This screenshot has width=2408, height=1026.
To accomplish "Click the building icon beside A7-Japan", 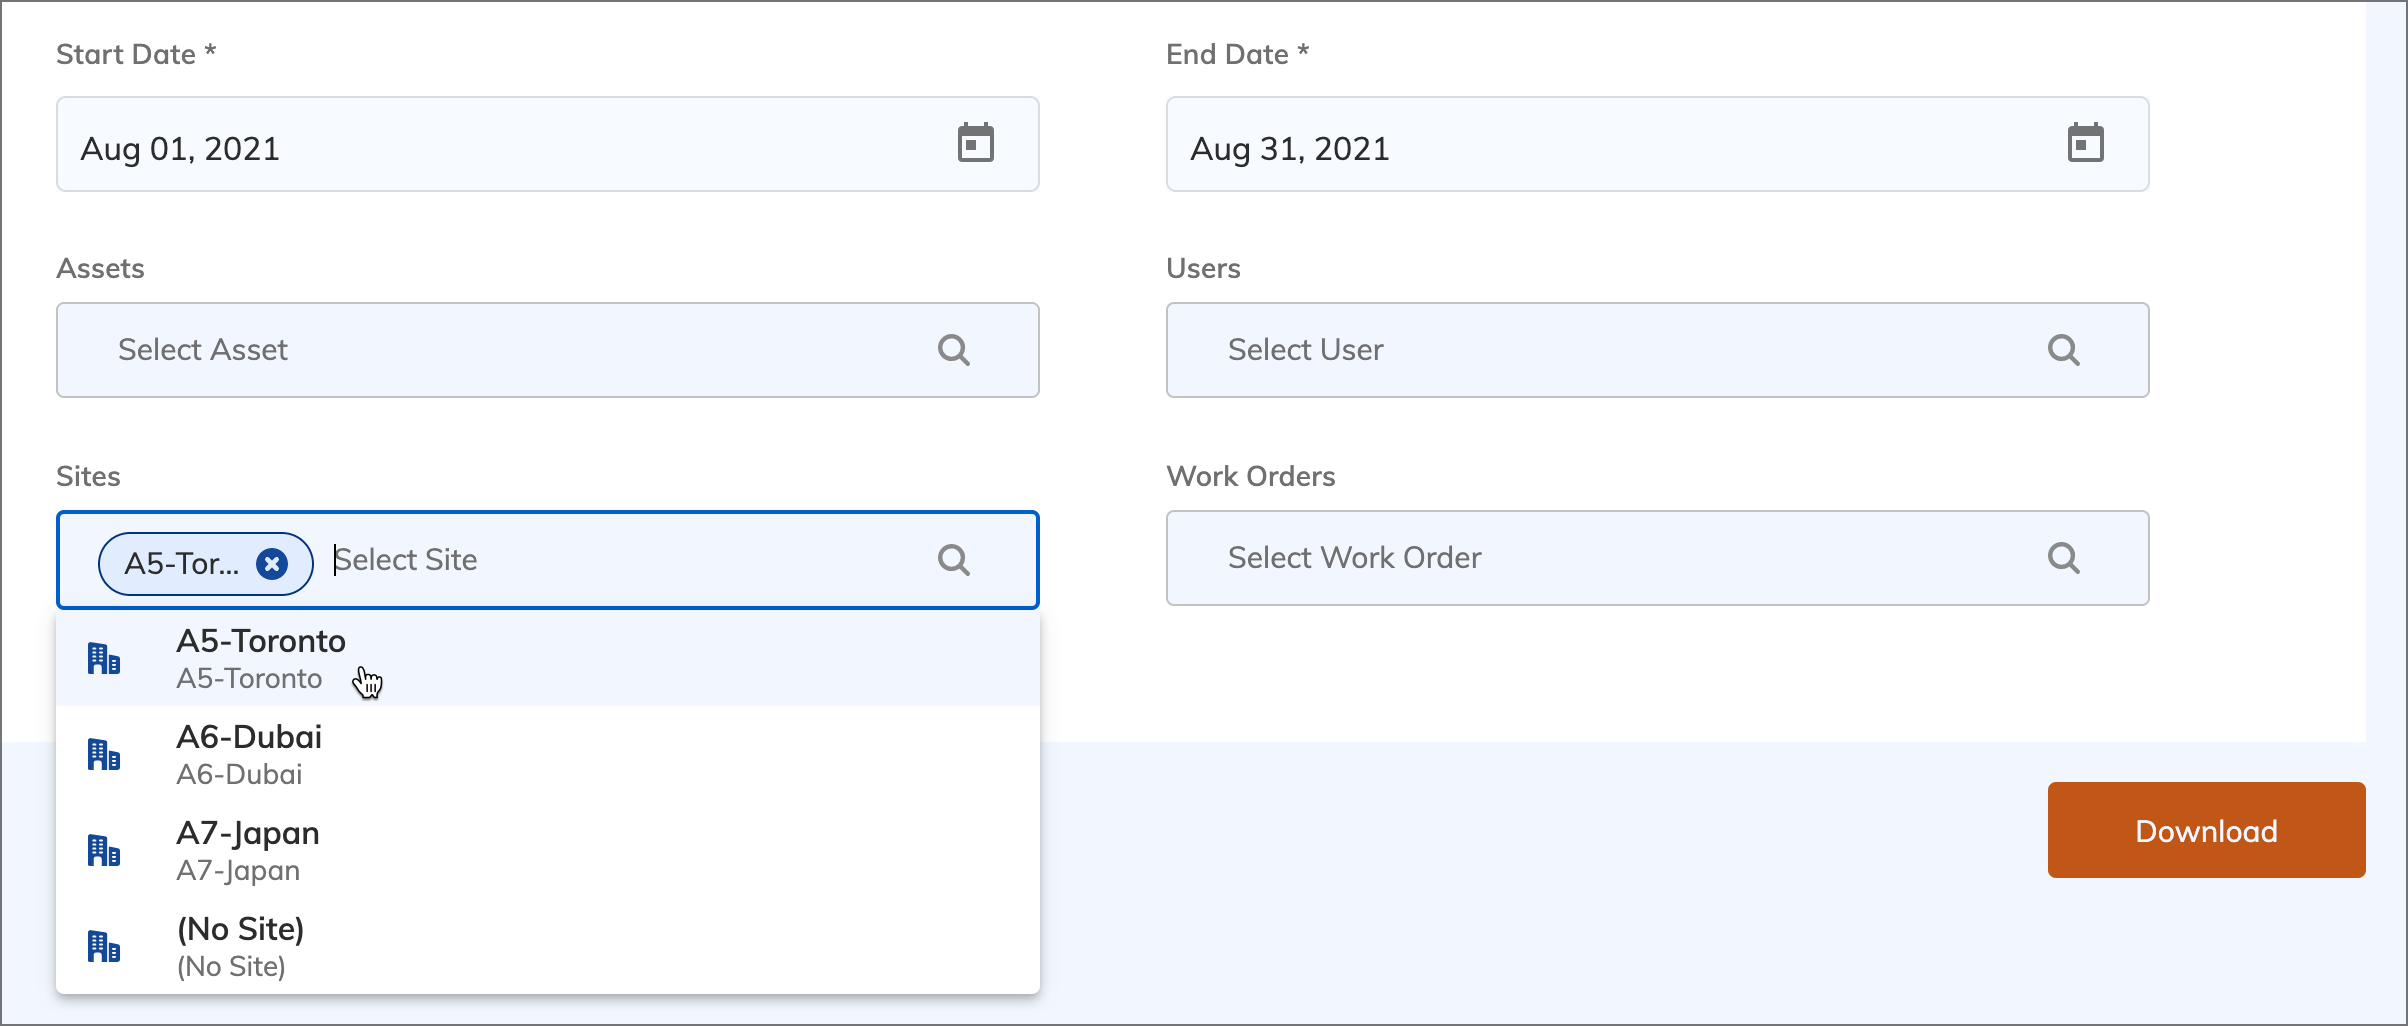I will click(x=104, y=850).
